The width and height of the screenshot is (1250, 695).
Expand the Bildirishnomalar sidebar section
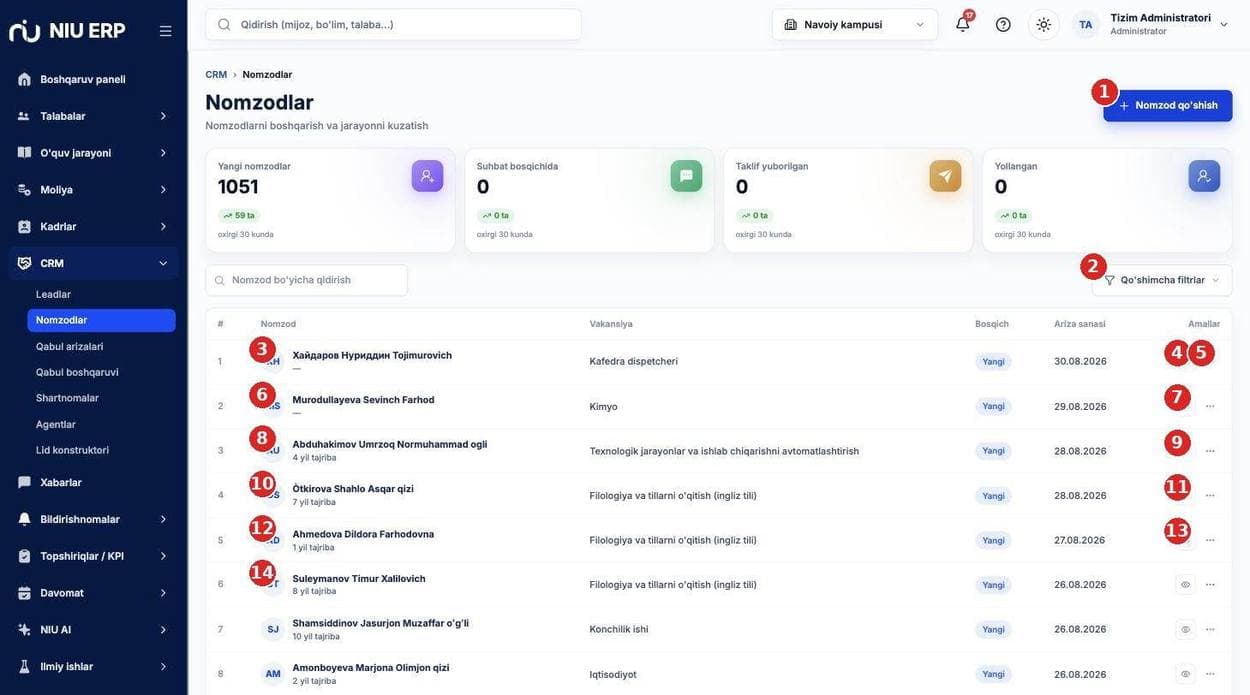(93, 519)
